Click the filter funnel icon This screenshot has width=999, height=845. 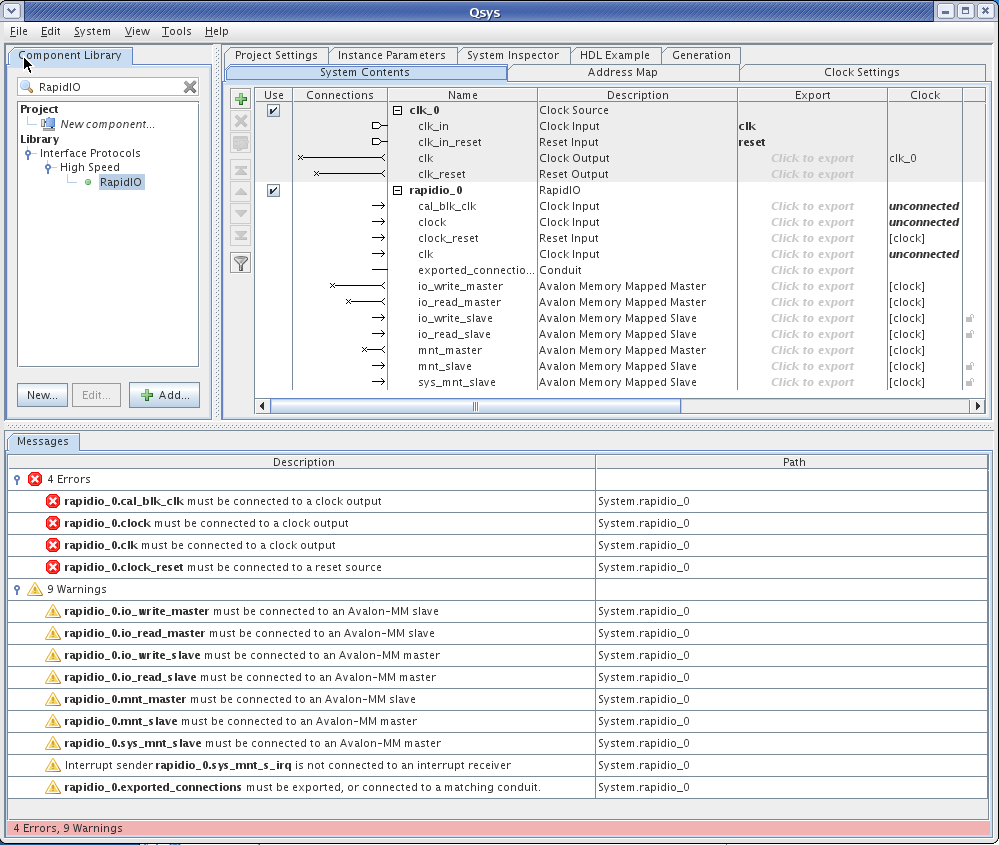coord(240,263)
